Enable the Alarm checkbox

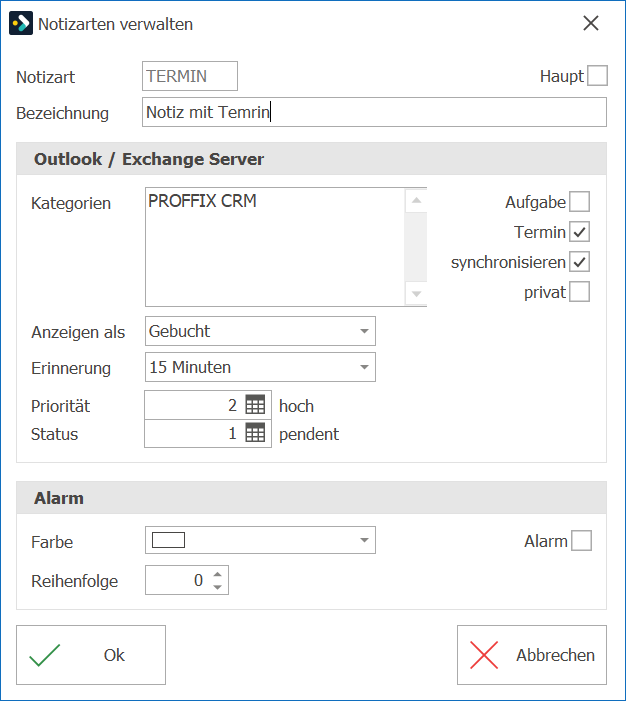click(581, 541)
